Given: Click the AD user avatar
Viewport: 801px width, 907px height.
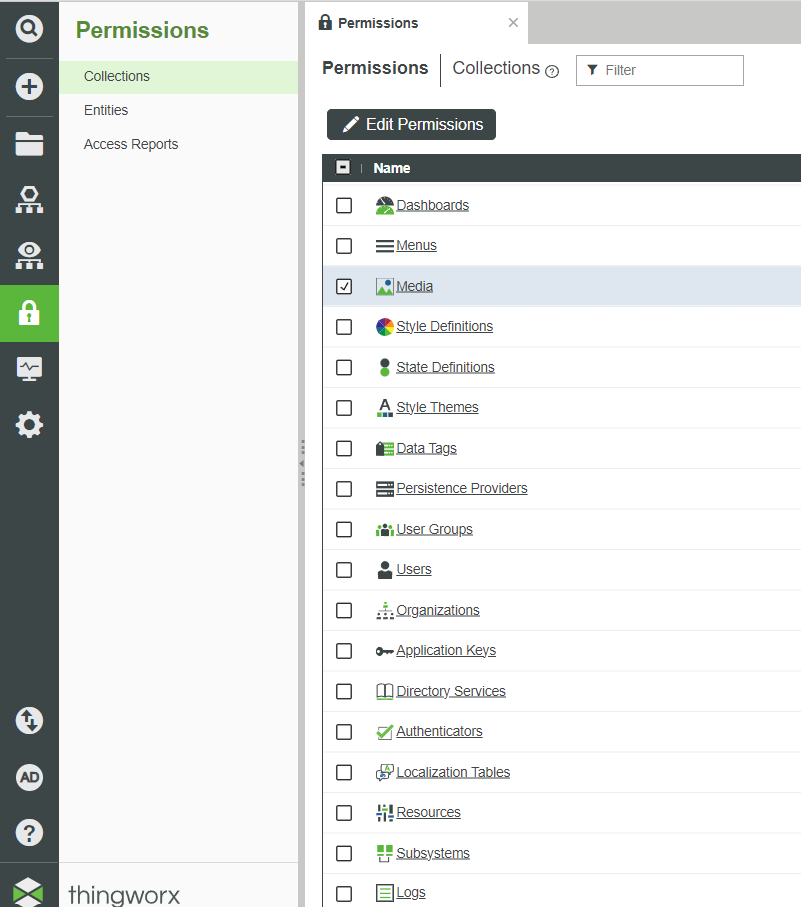Looking at the screenshot, I should tap(29, 777).
